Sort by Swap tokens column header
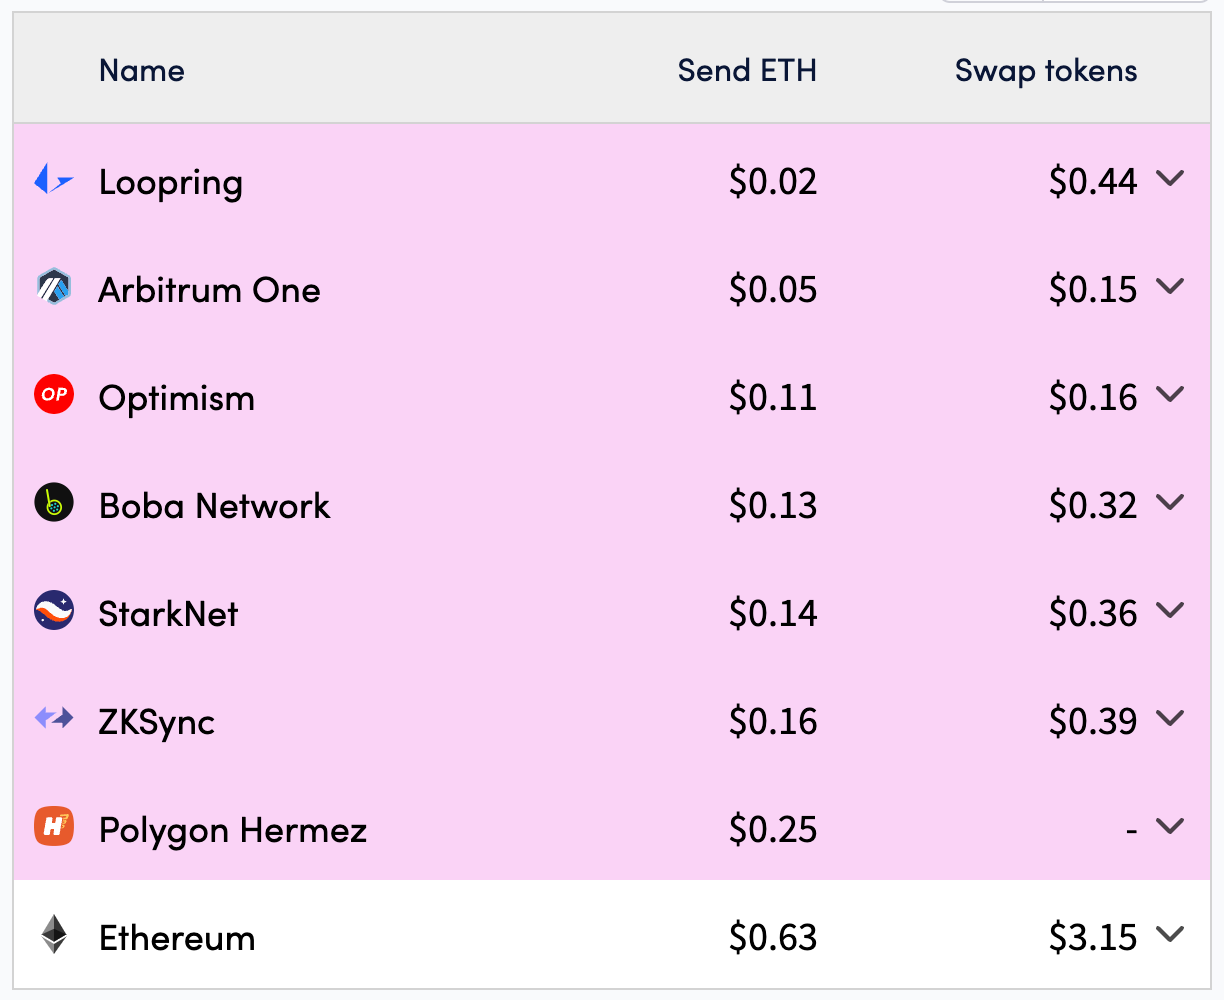This screenshot has width=1224, height=1000. coord(1045,71)
